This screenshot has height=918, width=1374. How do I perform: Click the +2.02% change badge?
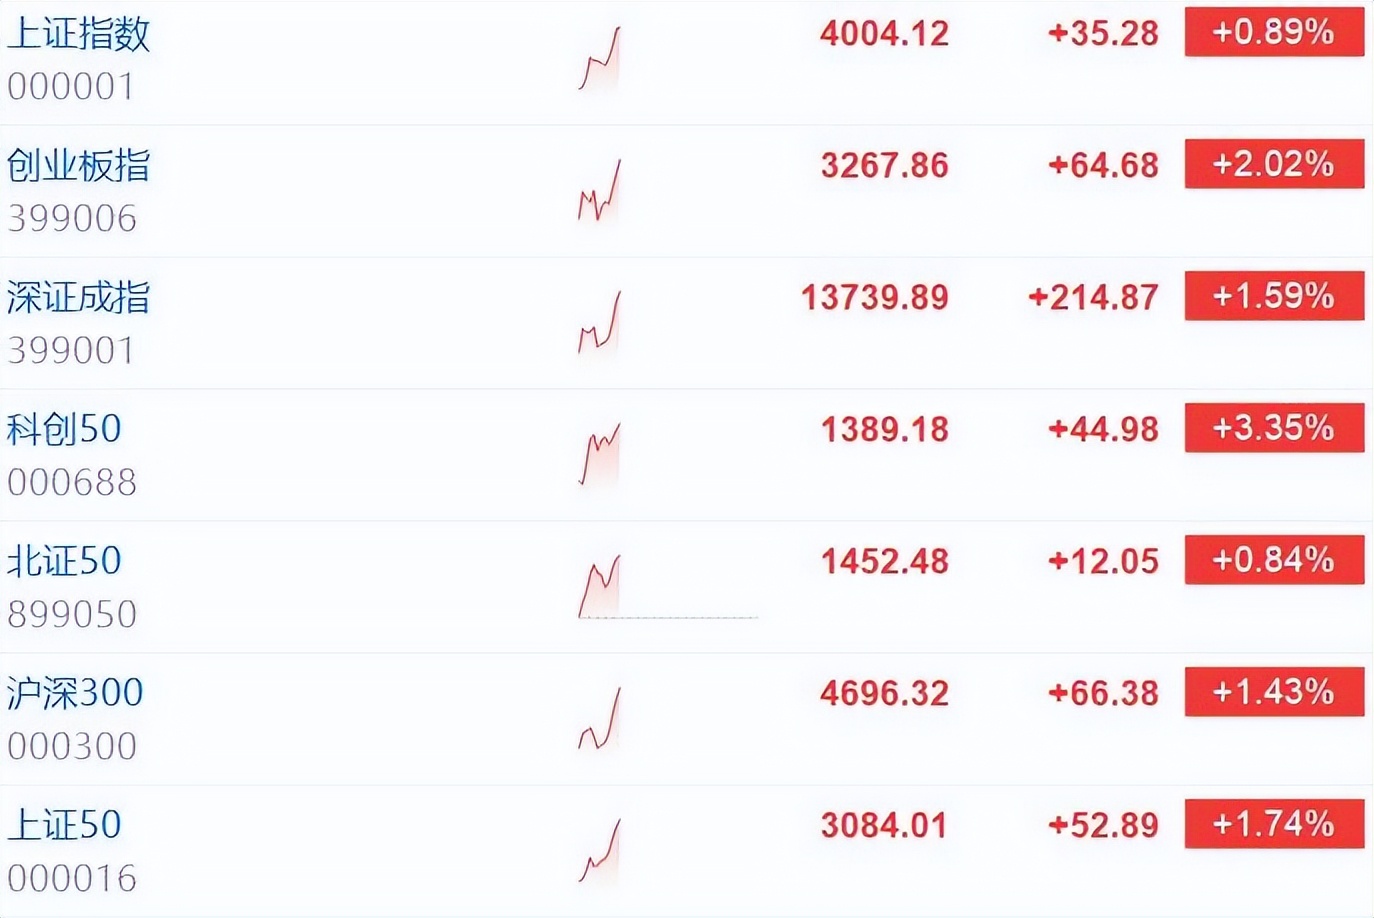[1274, 165]
